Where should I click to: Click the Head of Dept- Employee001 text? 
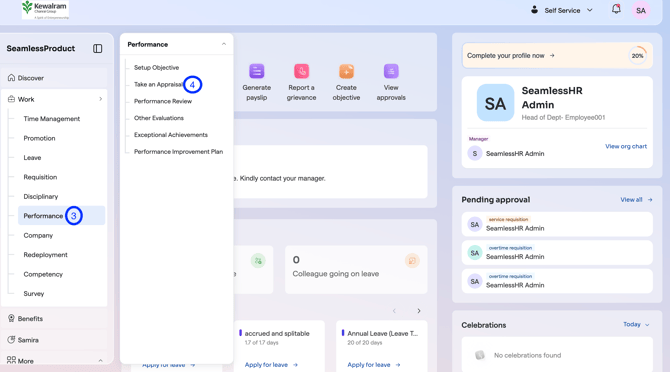pos(563,117)
